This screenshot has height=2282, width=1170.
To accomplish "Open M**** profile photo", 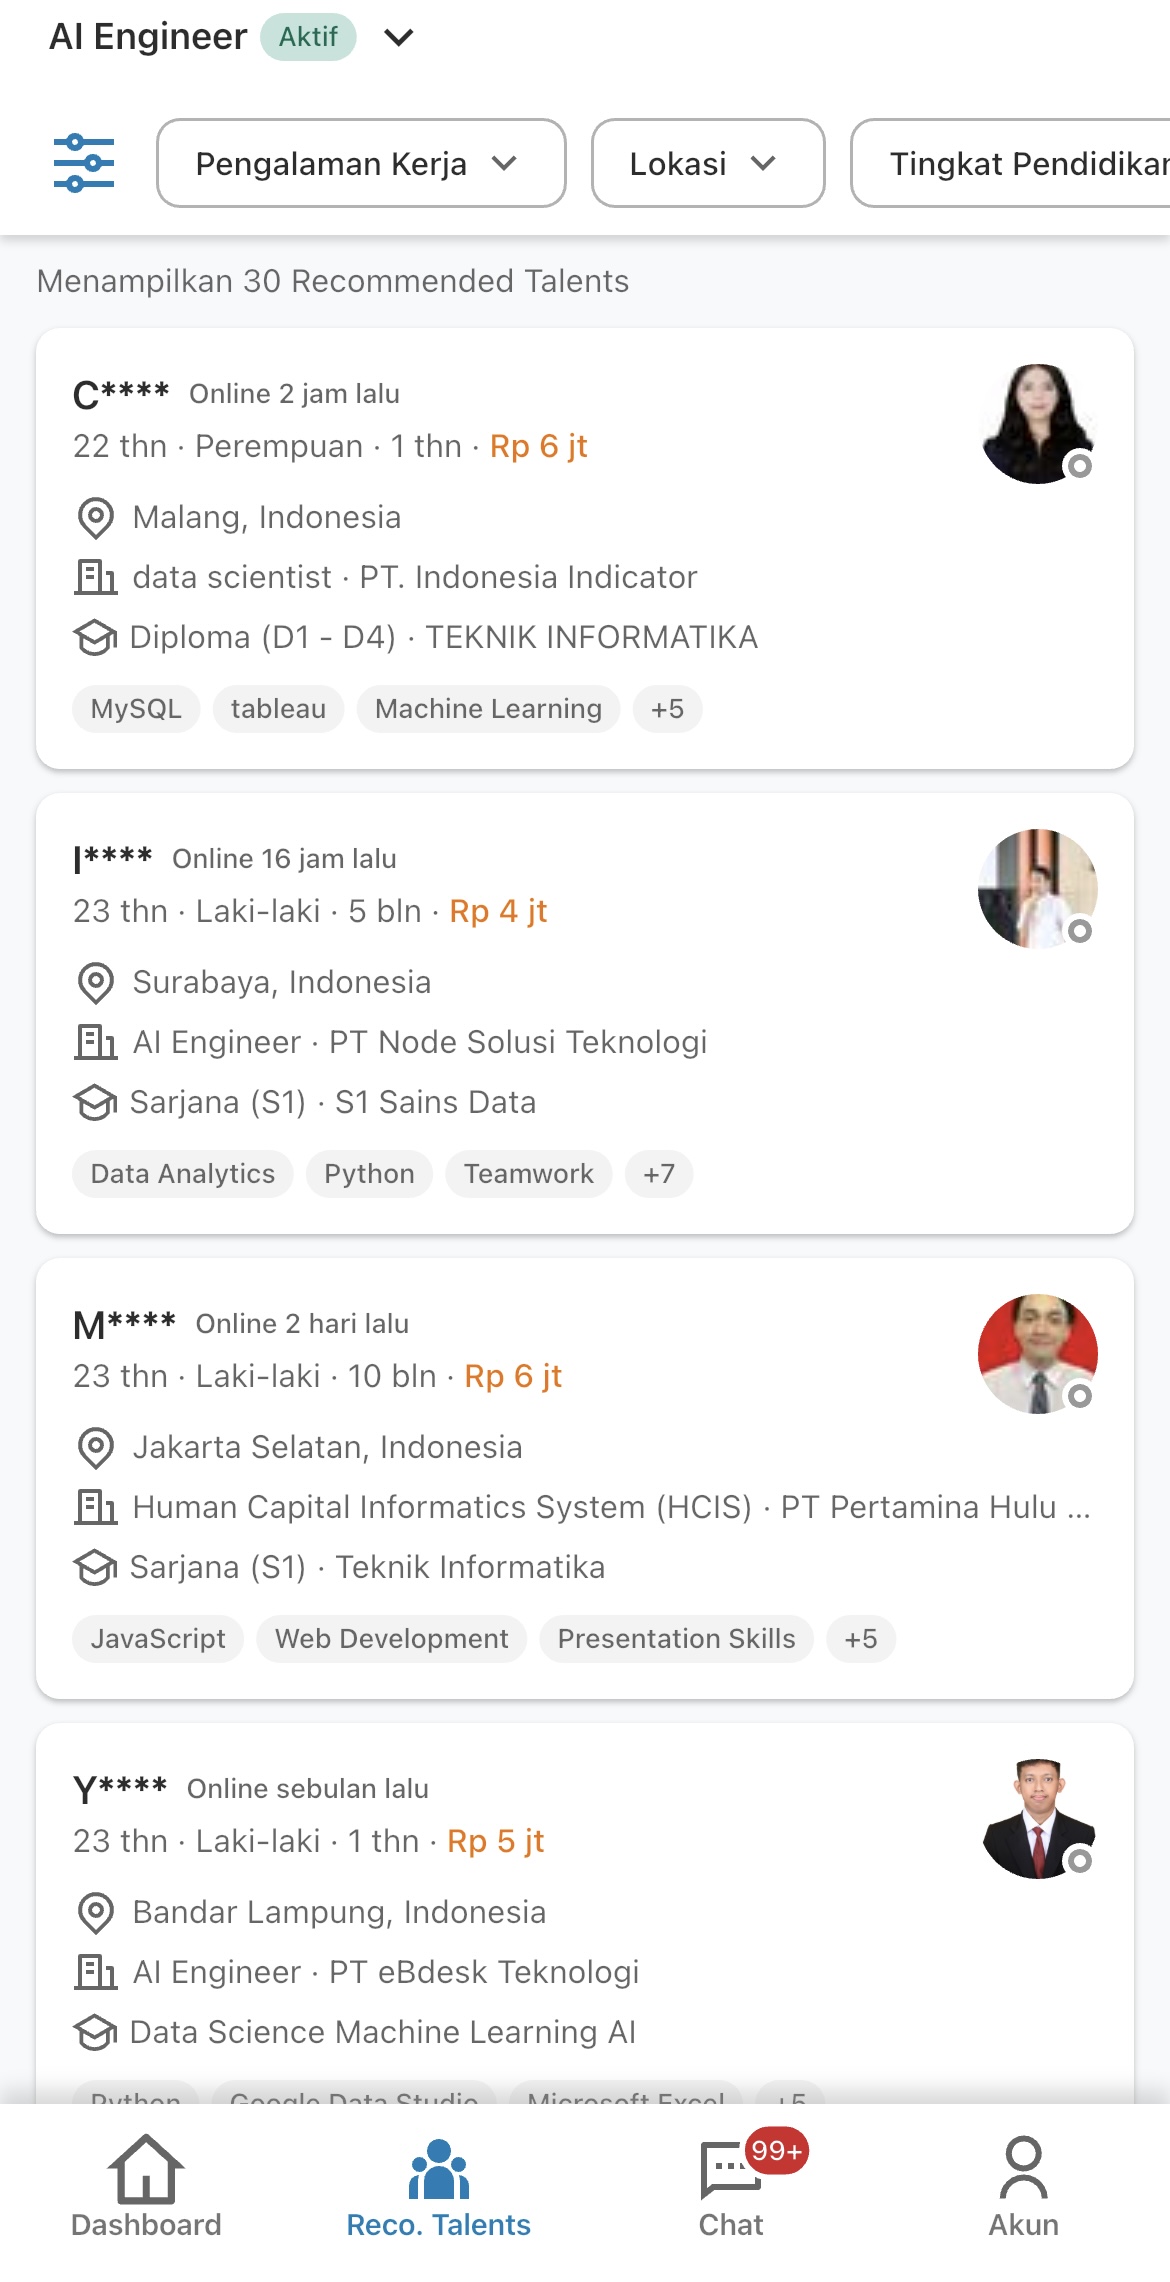I will (1037, 1353).
